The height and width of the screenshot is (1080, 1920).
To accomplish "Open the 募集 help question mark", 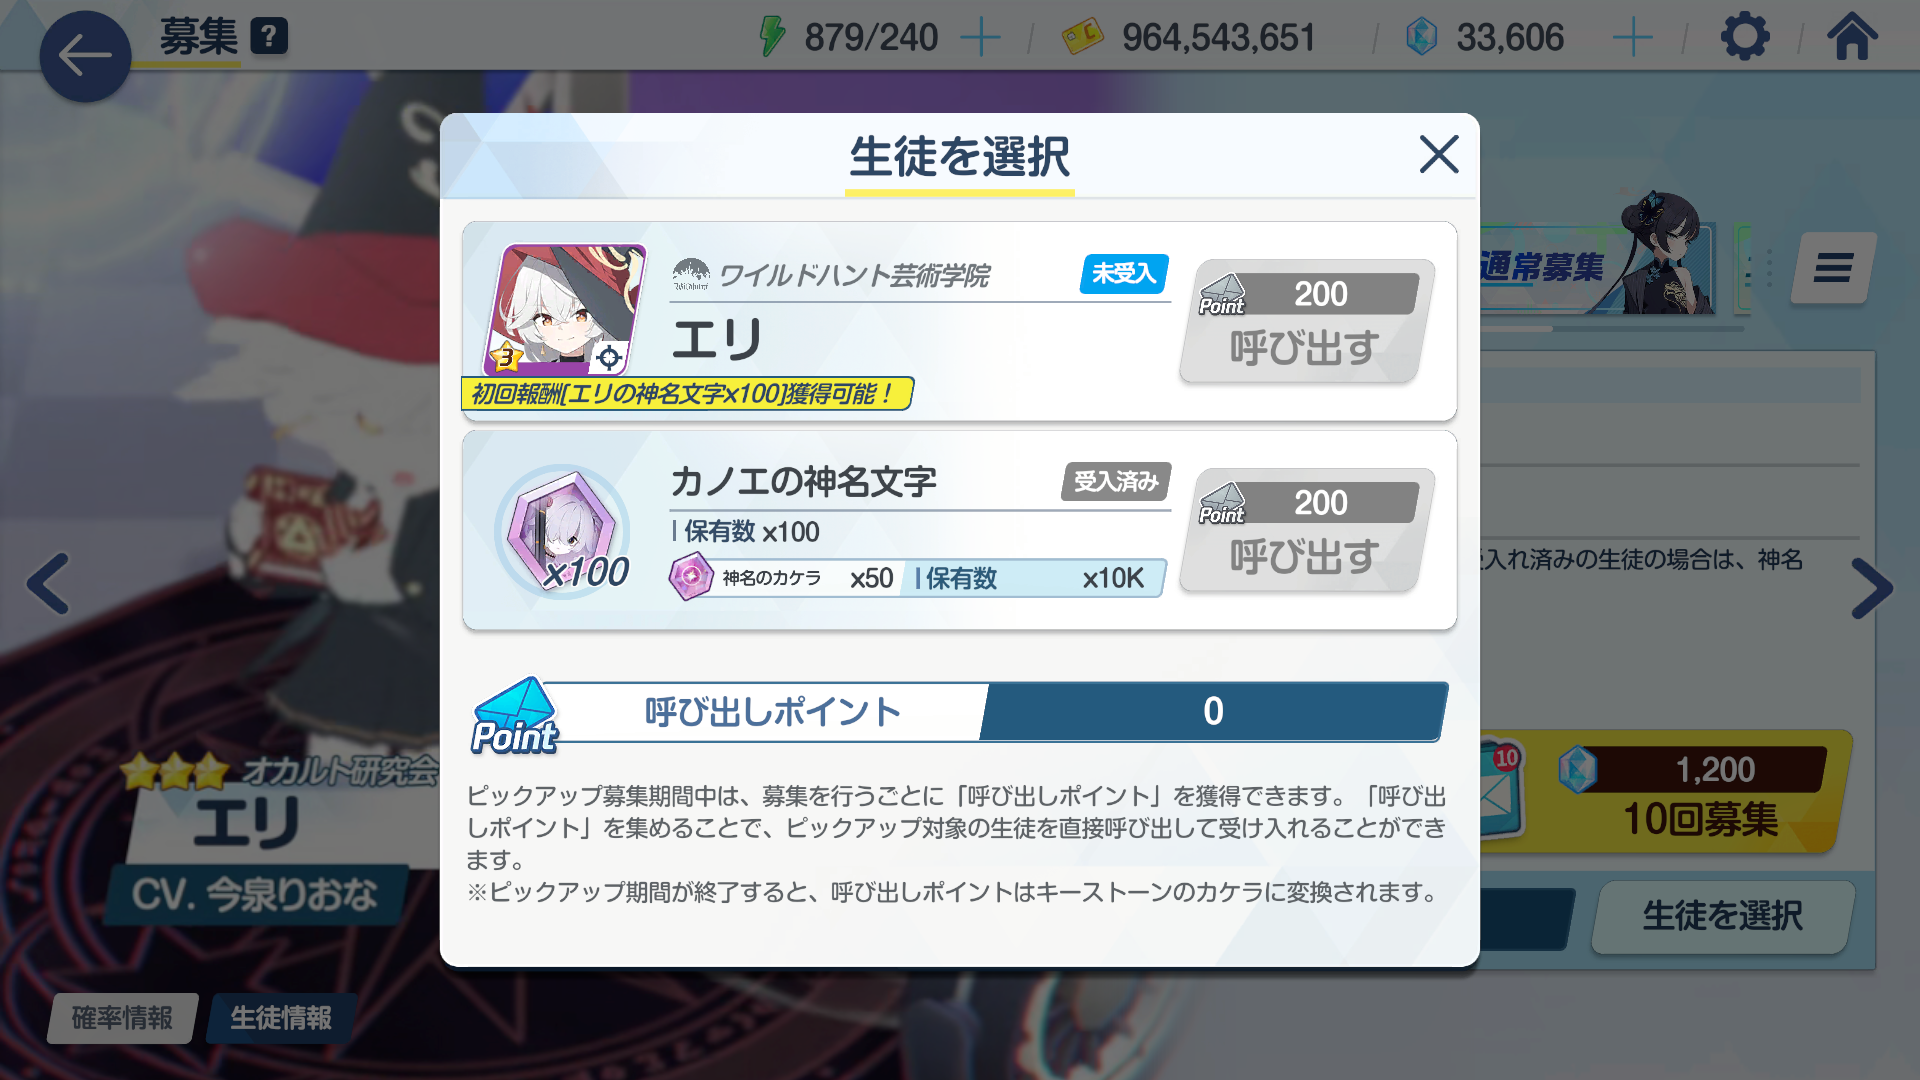I will pyautogui.click(x=269, y=37).
